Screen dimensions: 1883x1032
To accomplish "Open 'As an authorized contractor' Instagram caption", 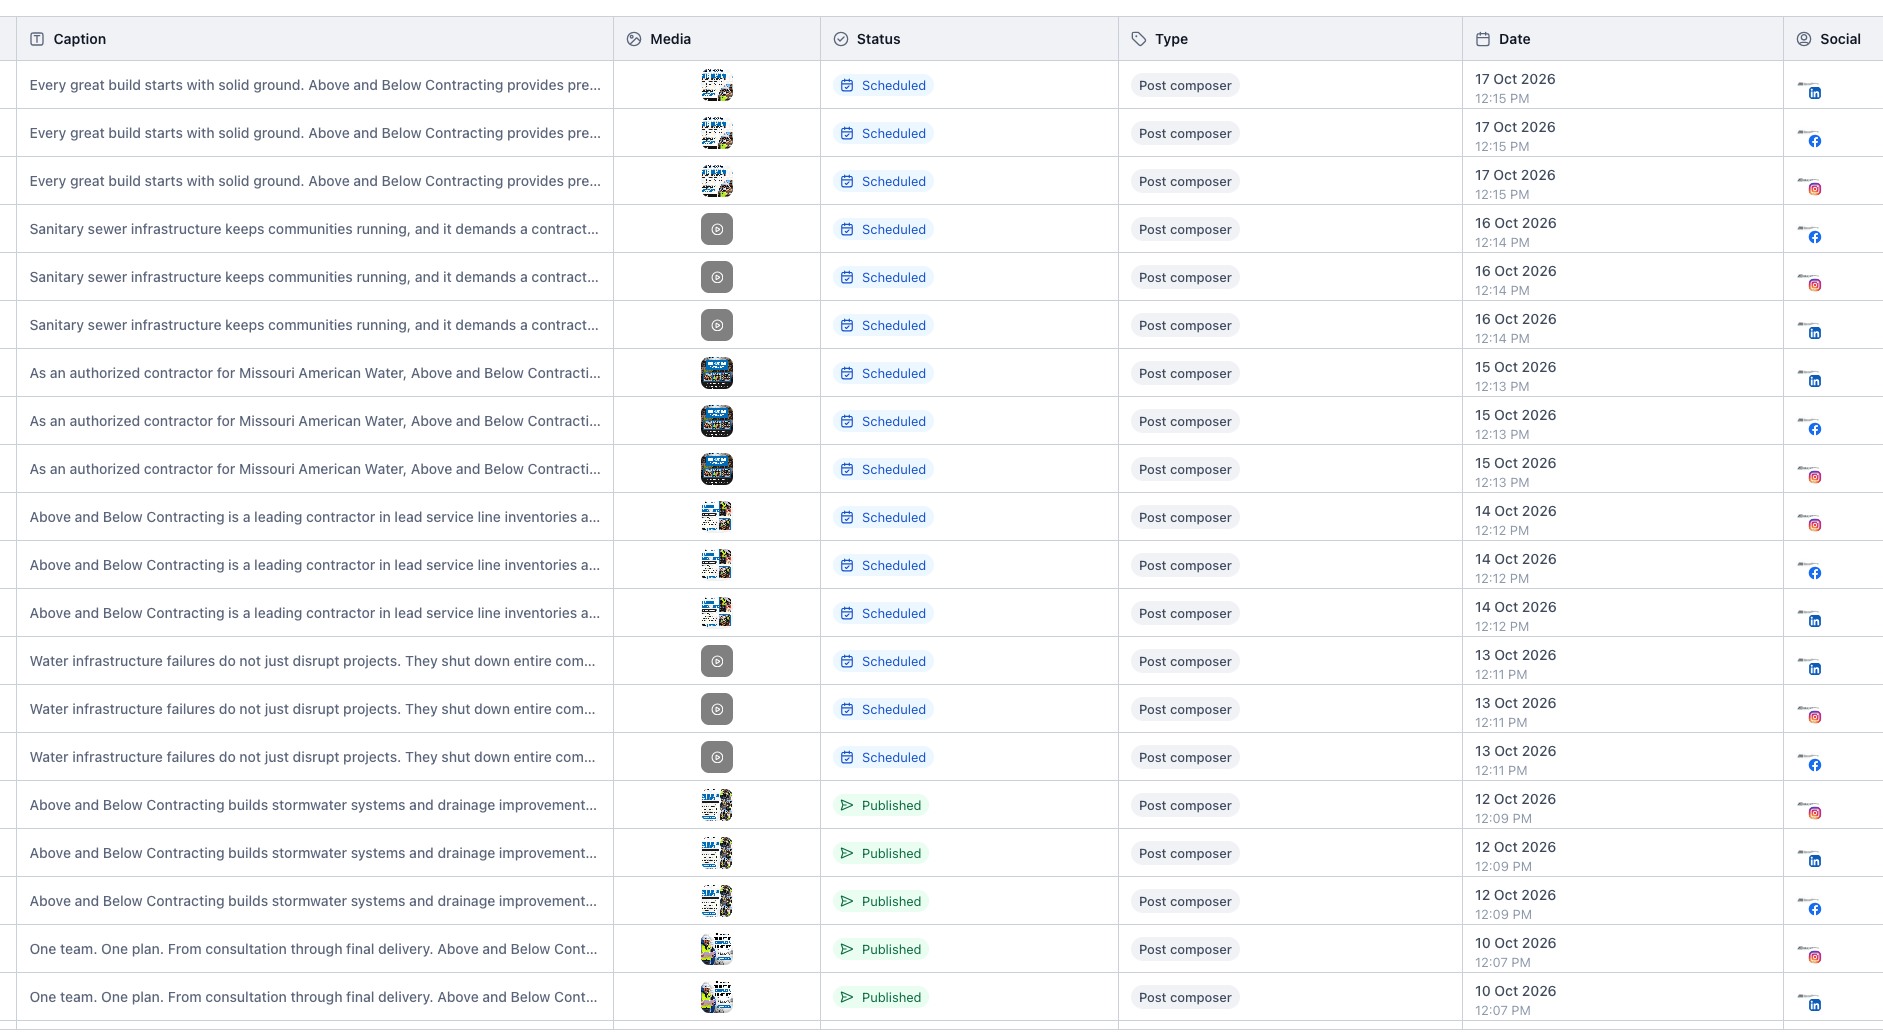I will [x=315, y=469].
